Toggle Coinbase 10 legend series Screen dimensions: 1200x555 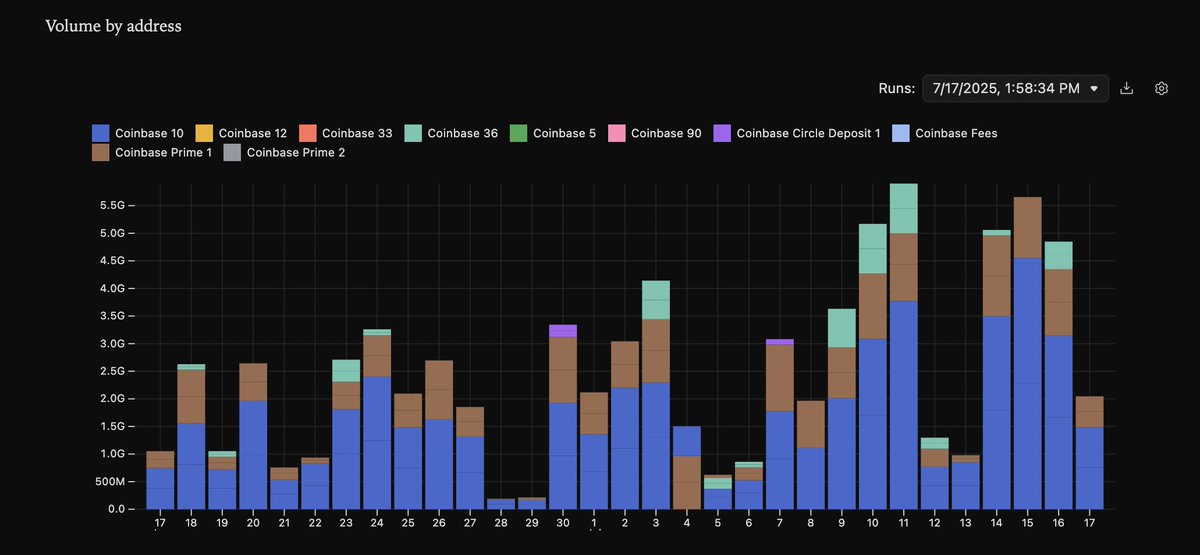(x=139, y=133)
